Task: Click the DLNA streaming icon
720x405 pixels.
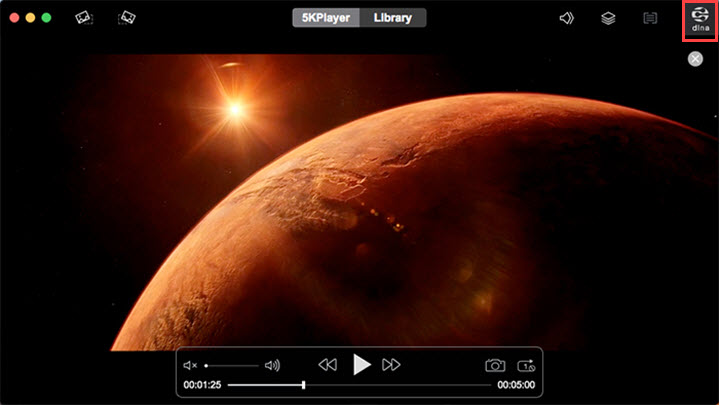Action: click(700, 20)
